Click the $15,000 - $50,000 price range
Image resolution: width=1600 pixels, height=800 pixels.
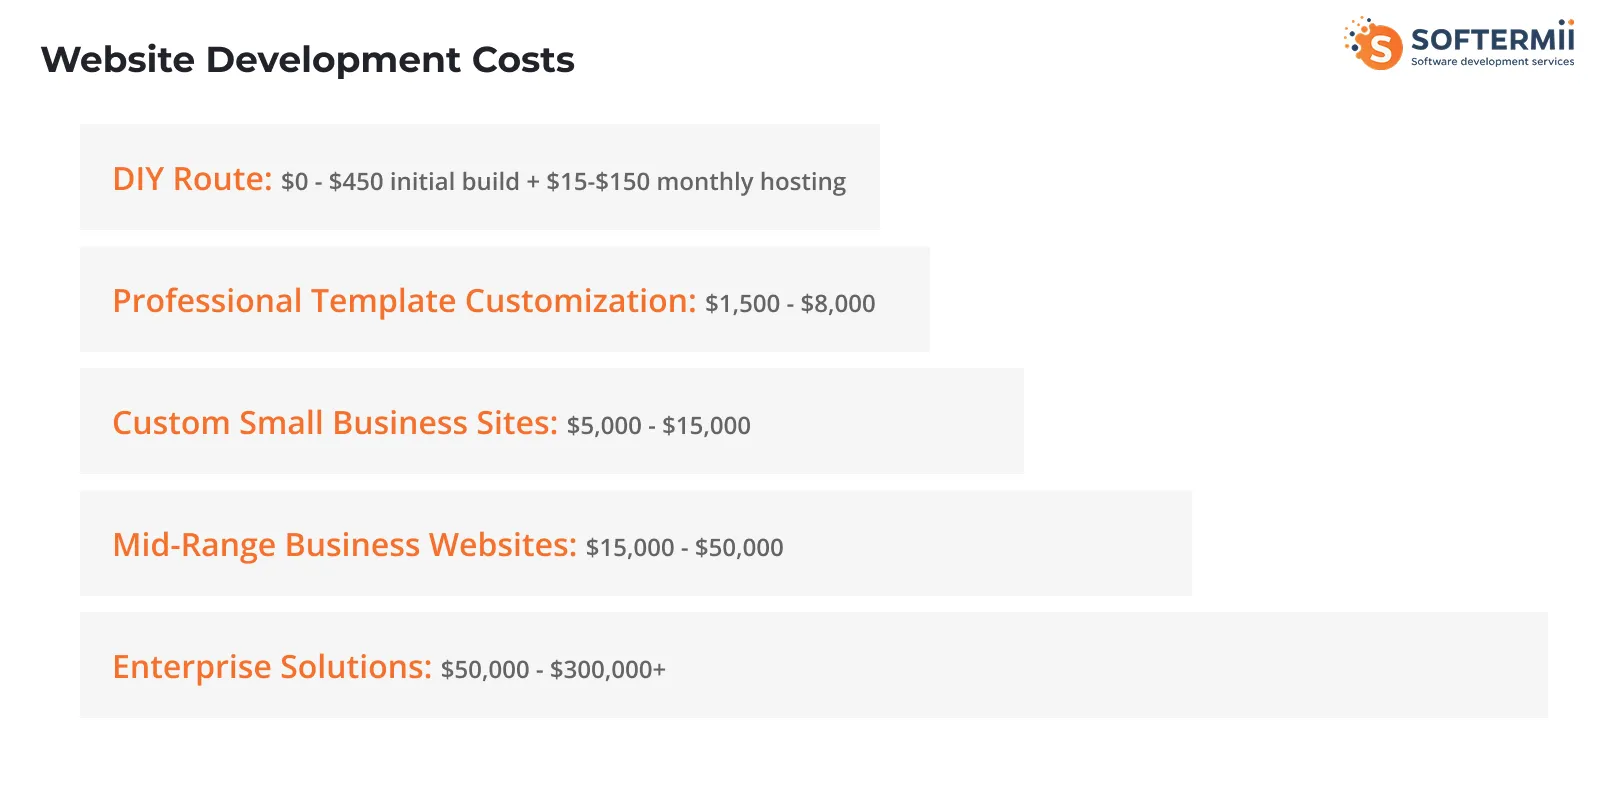click(684, 548)
